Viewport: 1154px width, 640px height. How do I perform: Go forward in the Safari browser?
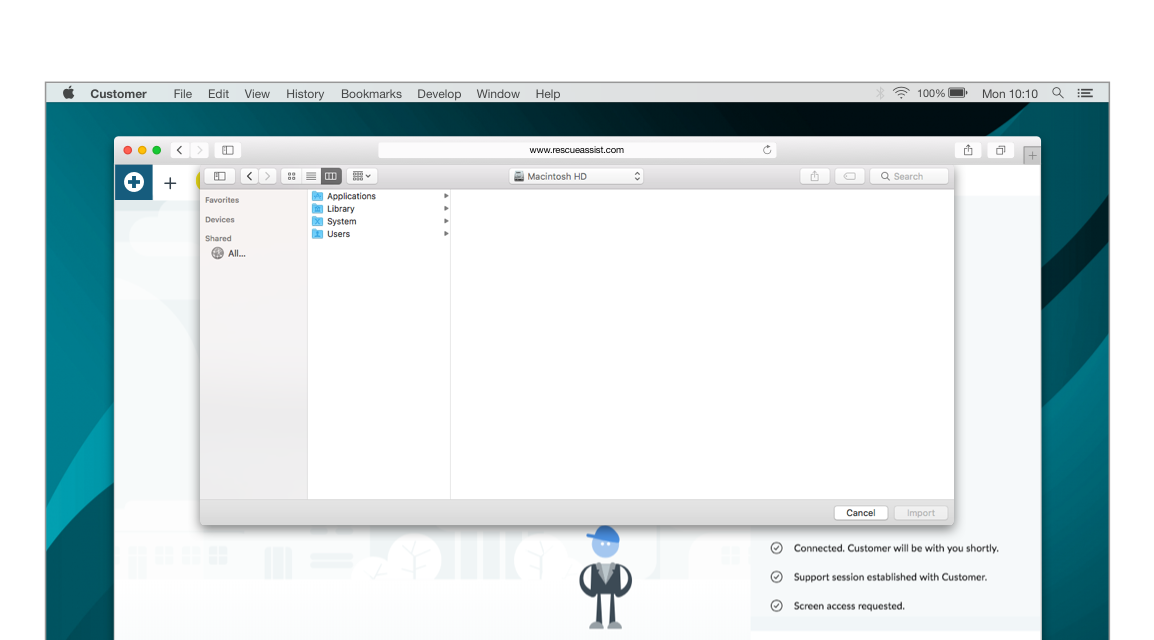pyautogui.click(x=199, y=150)
